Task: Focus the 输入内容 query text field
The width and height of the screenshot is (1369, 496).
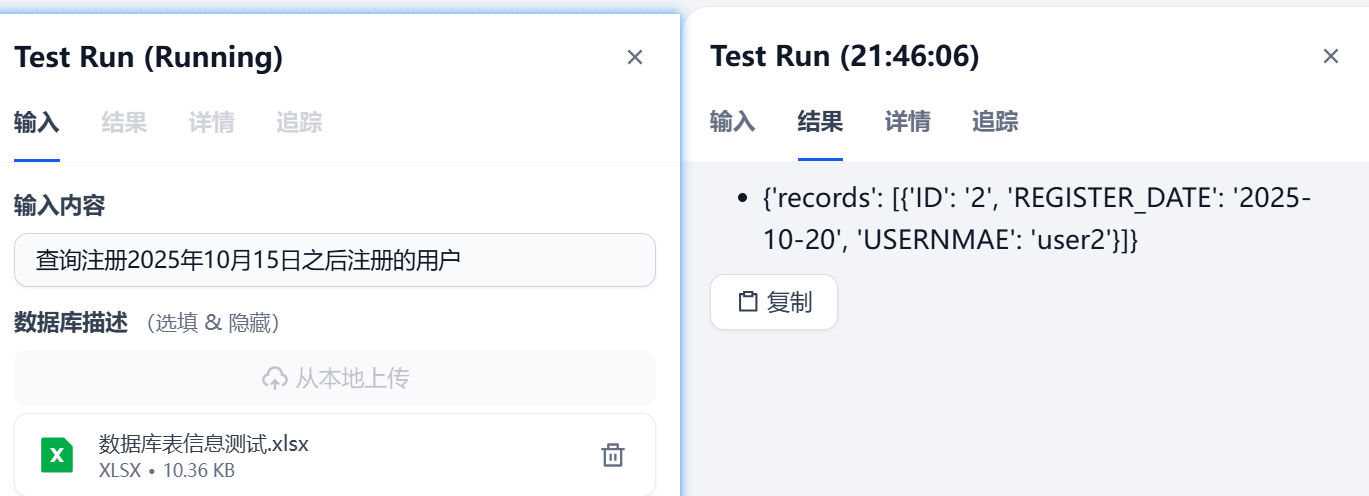Action: click(x=335, y=260)
